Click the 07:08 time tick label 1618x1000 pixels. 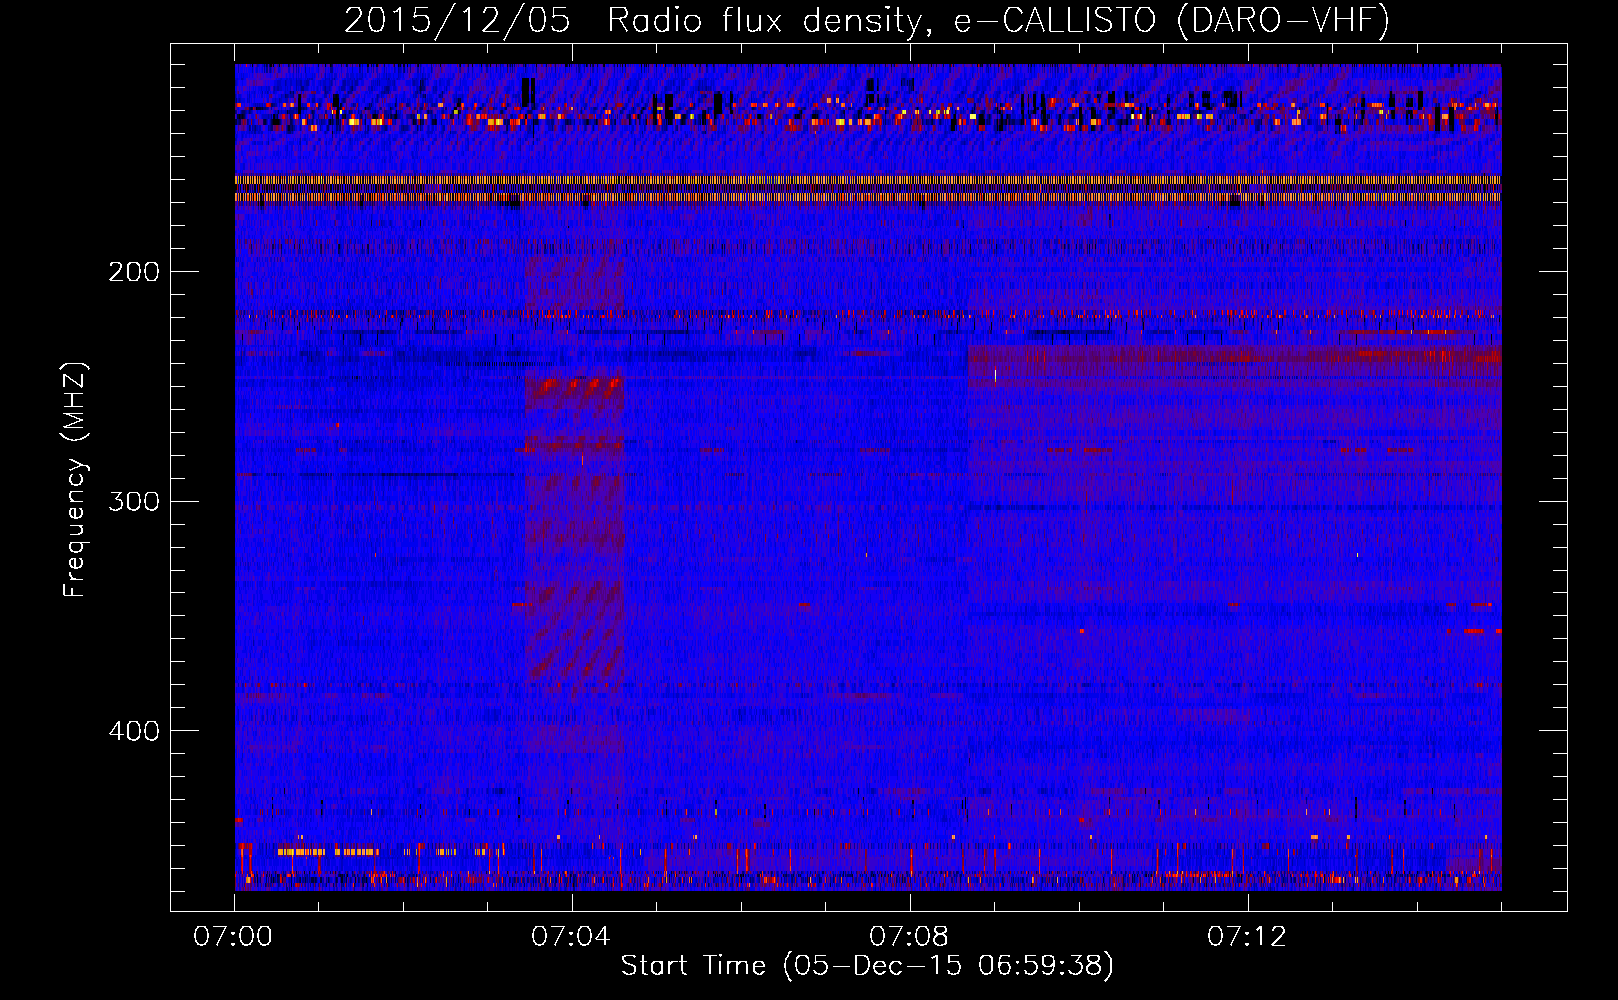pyautogui.click(x=909, y=937)
